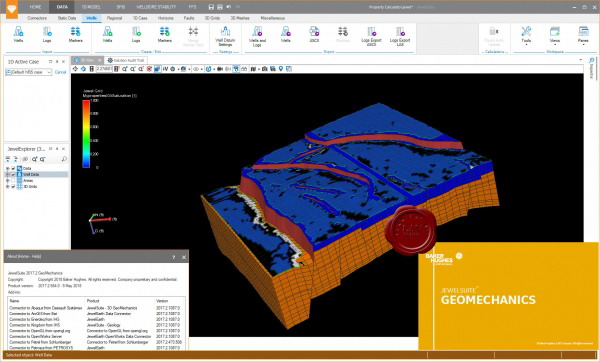Click the oil saturation color scale bar
The width and height of the screenshot is (600, 362).
coord(86,134)
